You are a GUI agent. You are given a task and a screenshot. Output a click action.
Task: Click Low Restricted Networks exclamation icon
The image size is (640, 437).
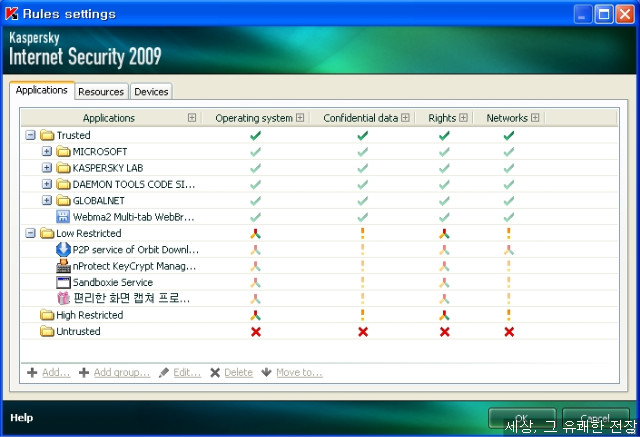509,233
